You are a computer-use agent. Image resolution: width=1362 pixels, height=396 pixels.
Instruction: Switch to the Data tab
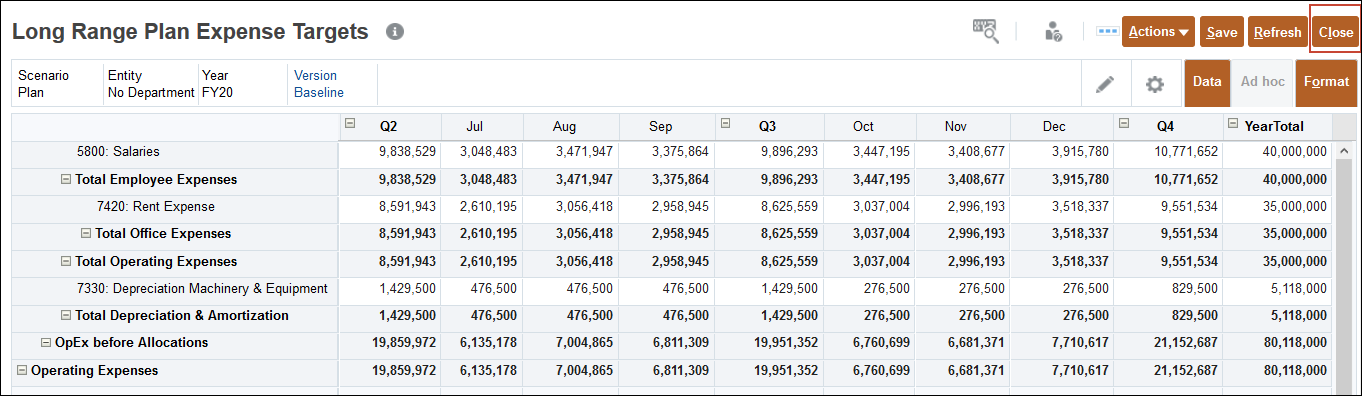(x=1207, y=83)
